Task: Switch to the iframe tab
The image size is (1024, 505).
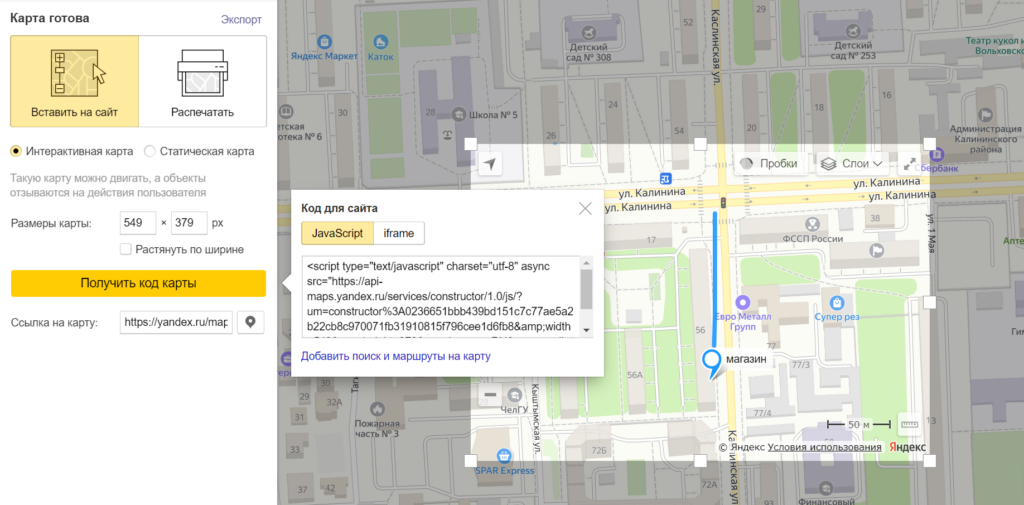Action: (399, 233)
